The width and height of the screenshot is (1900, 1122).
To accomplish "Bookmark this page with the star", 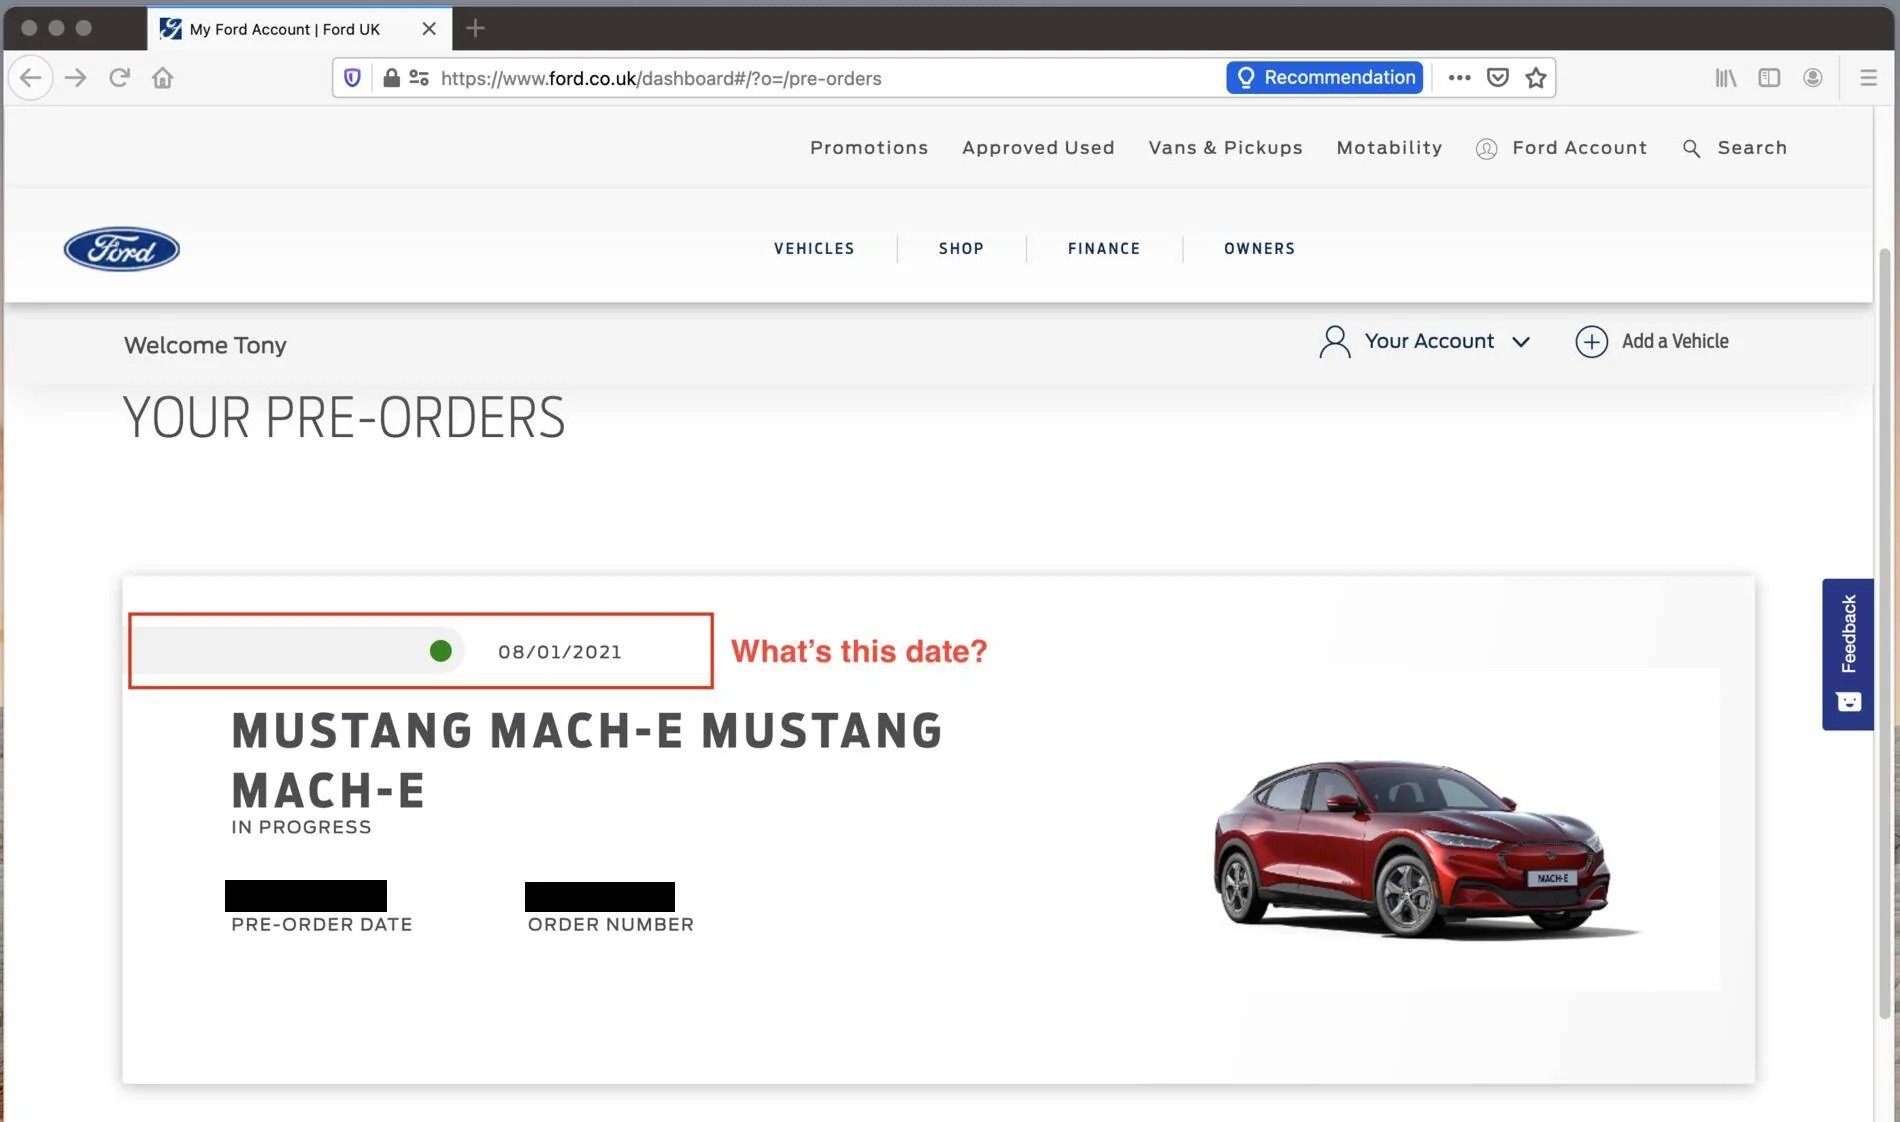I will (1536, 78).
